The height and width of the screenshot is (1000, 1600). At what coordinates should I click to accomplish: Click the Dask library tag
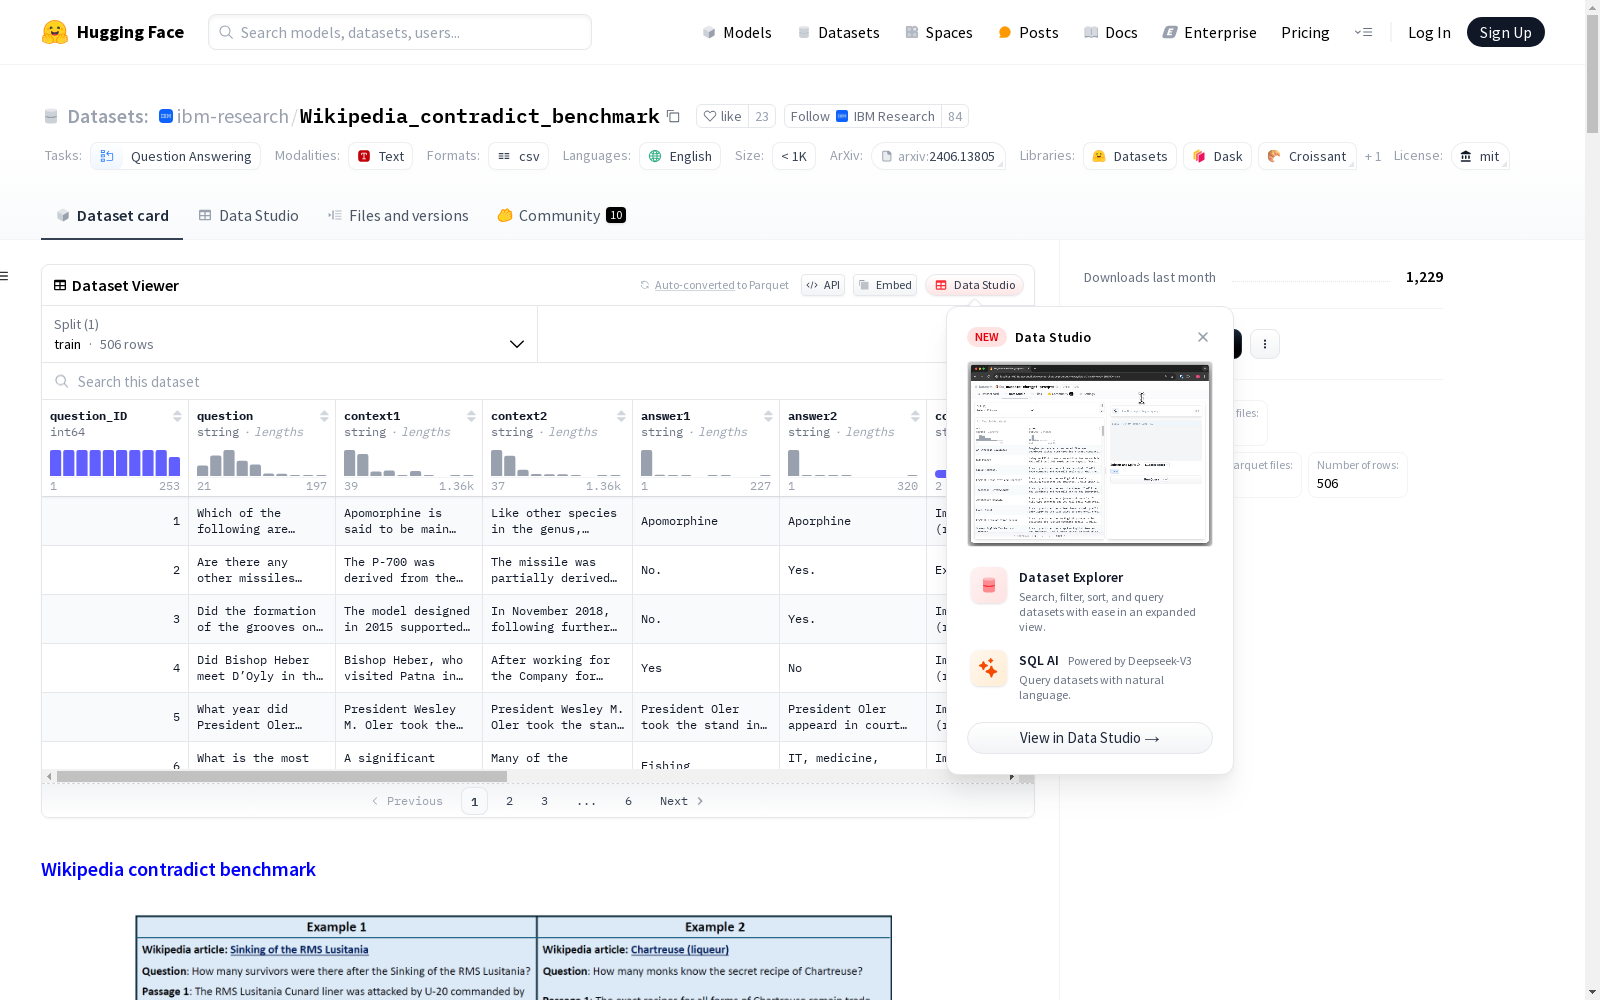1217,156
